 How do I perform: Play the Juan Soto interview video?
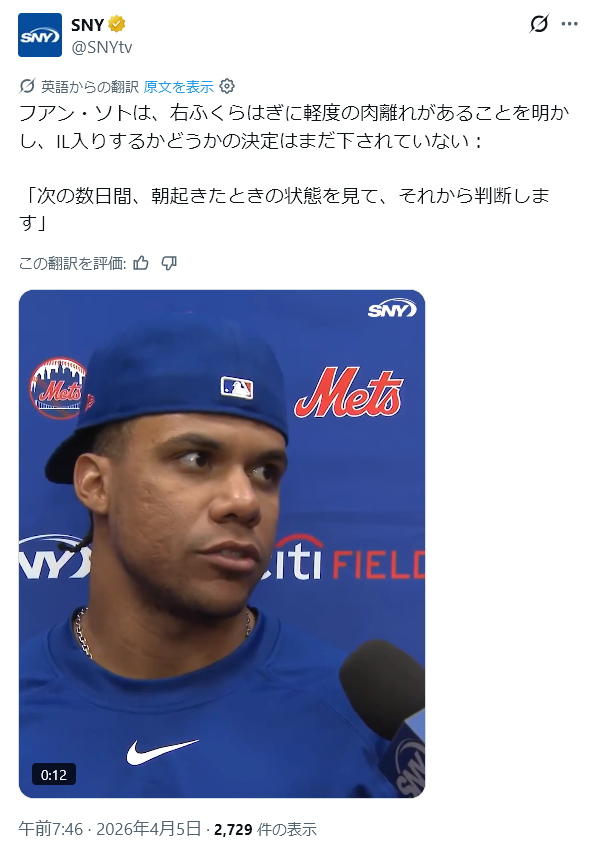tap(222, 543)
